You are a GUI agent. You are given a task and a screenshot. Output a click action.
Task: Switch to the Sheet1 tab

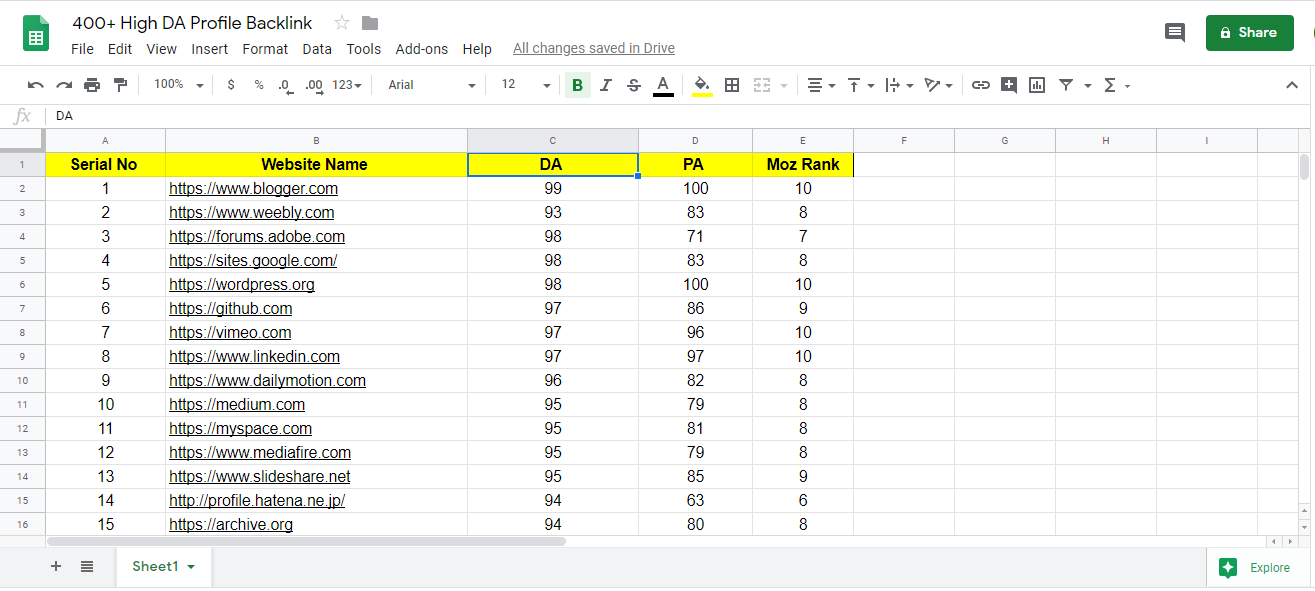pyautogui.click(x=155, y=566)
